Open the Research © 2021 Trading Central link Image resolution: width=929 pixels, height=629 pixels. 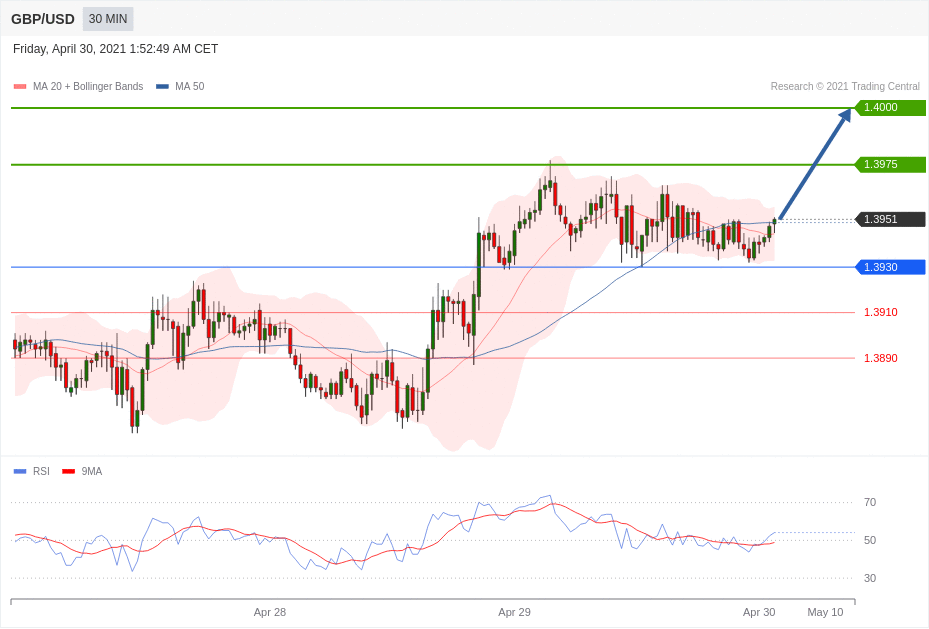845,87
